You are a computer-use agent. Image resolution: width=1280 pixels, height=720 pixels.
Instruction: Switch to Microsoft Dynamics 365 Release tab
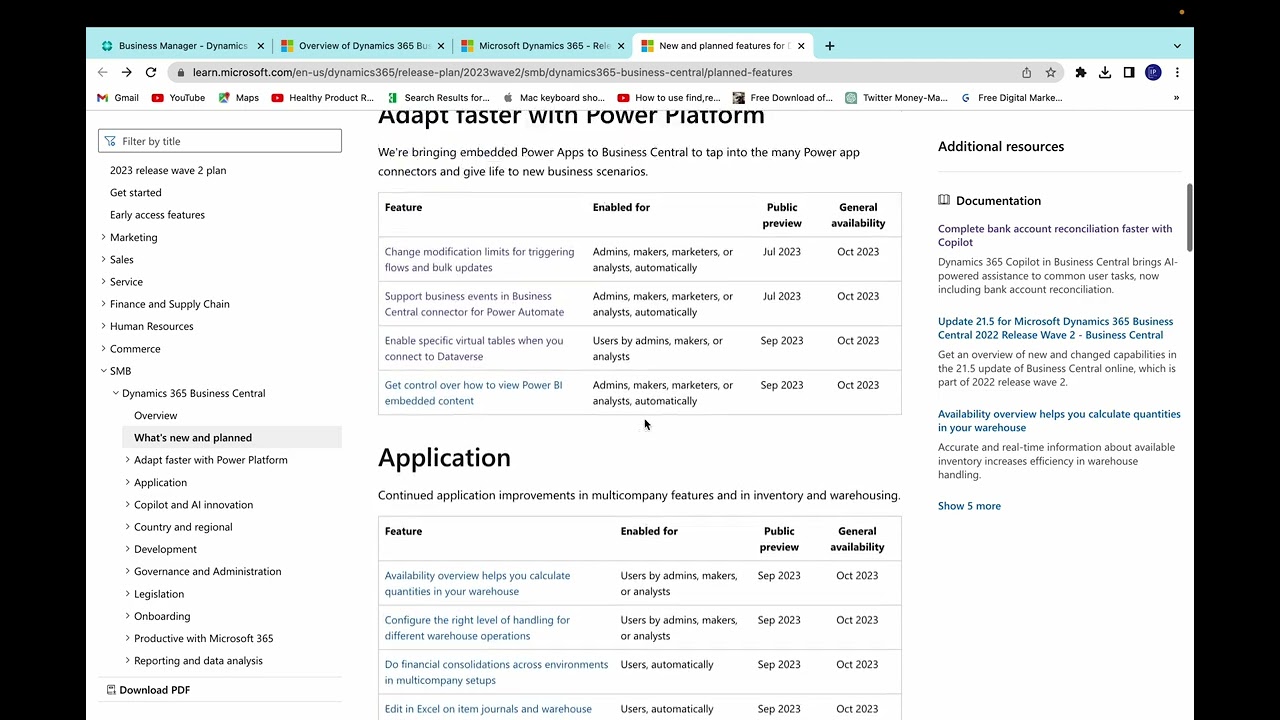(543, 46)
